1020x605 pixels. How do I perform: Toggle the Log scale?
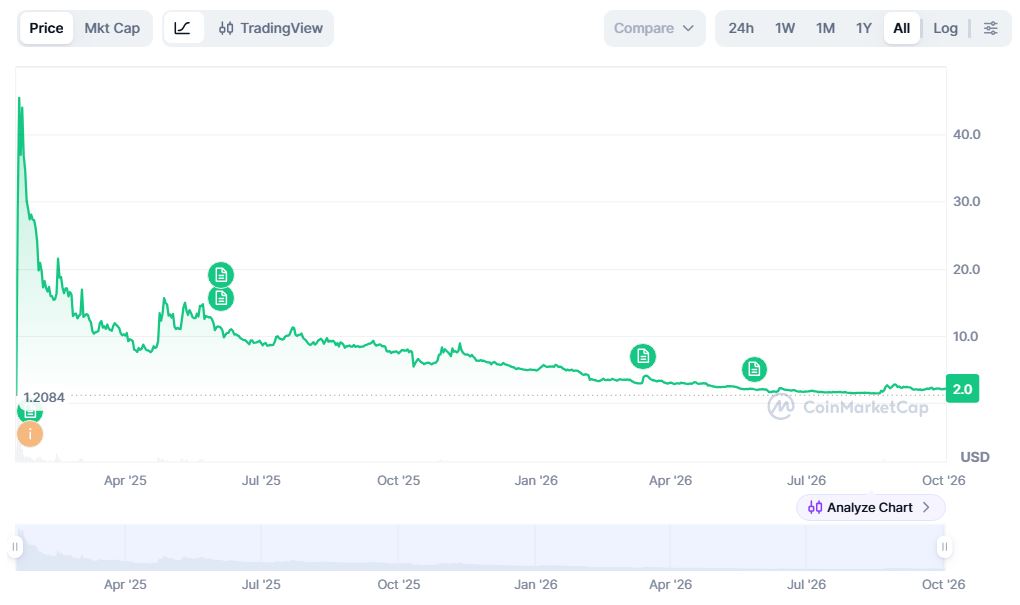(945, 28)
